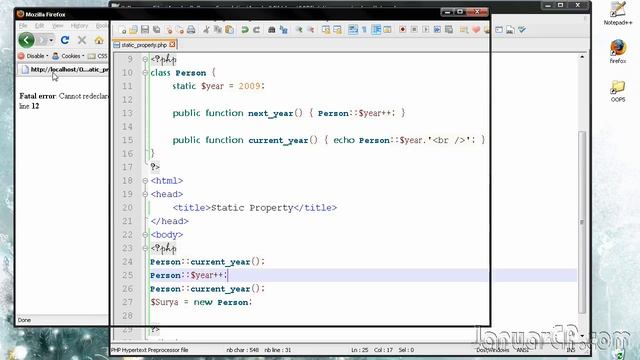Viewport: 640px width, 360px height.
Task: Redo the edit via toolbar
Action: pos(256,30)
